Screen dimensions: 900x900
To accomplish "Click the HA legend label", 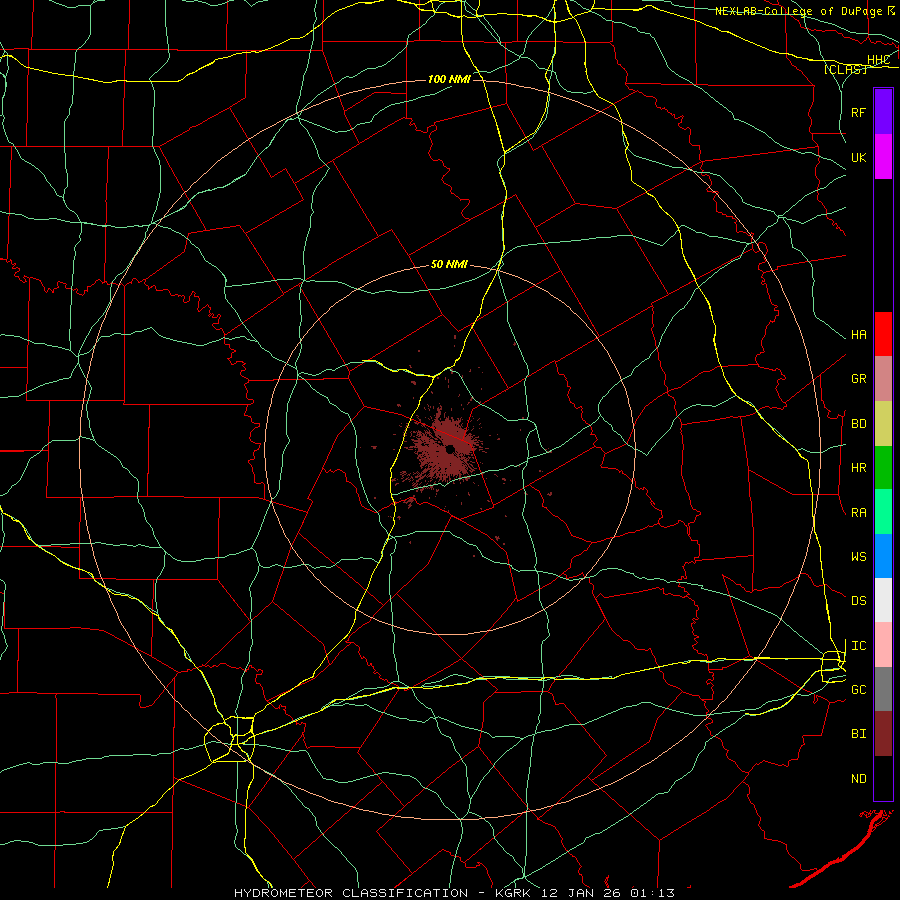I will (x=859, y=335).
